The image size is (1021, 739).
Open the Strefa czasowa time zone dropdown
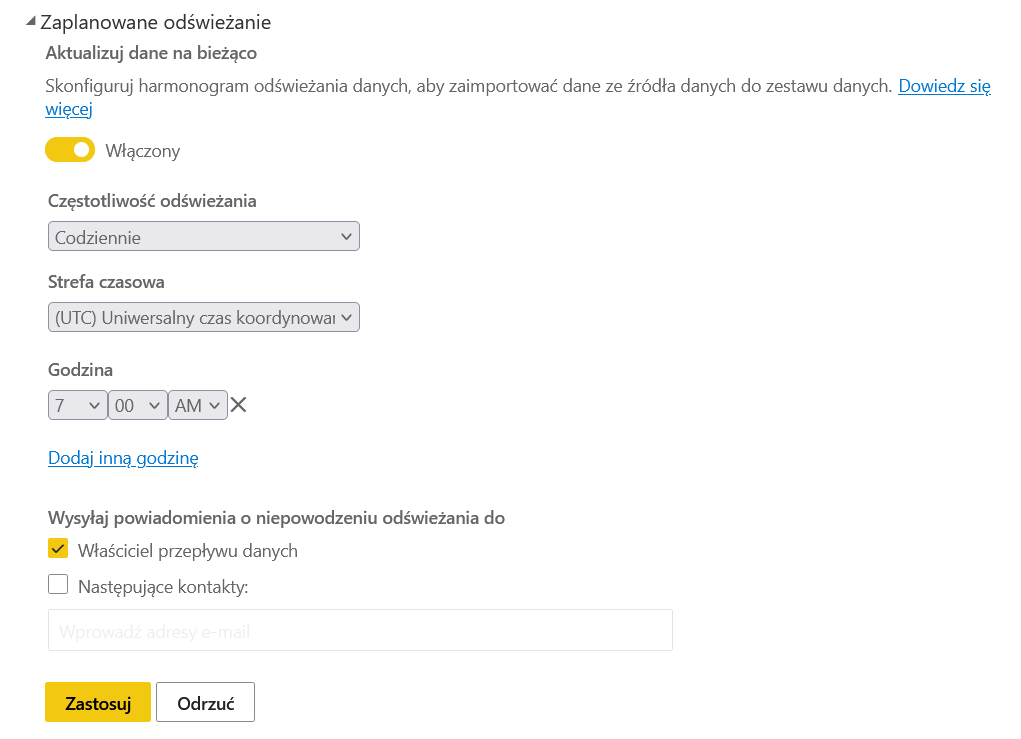203,318
